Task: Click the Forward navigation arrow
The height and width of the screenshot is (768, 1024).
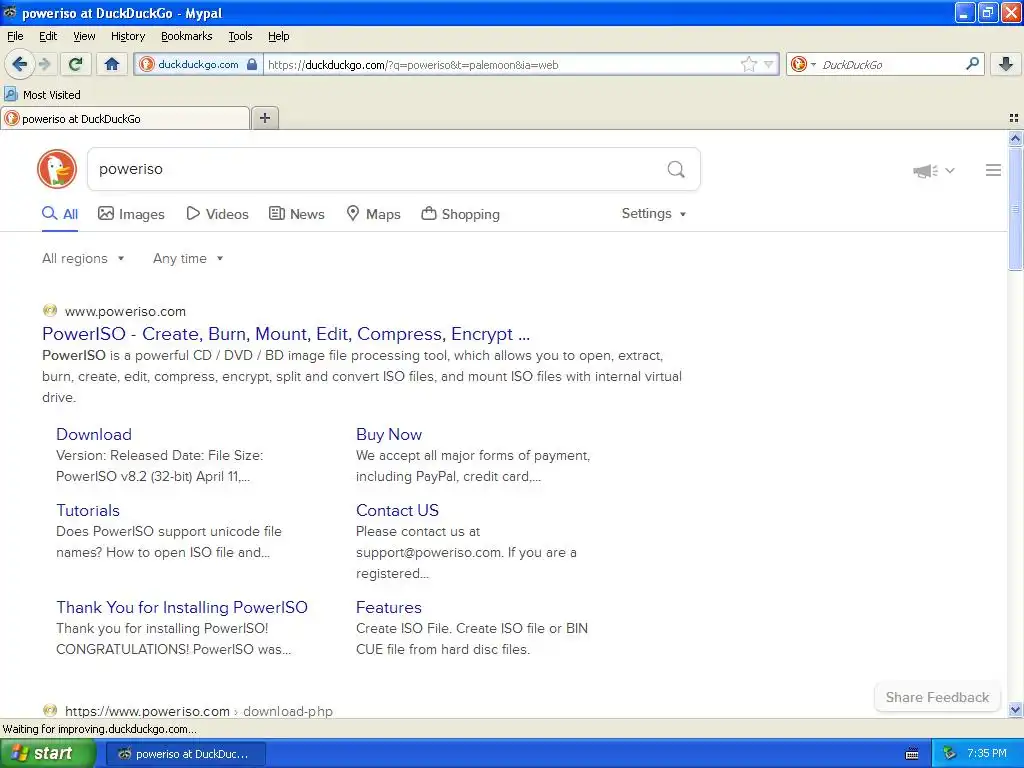Action: tap(45, 64)
